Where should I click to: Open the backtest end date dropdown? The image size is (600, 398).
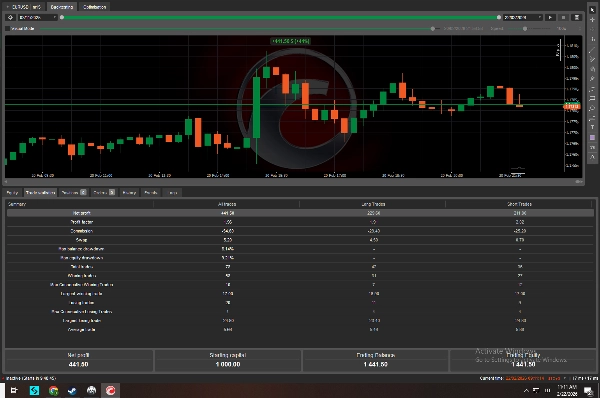click(x=523, y=18)
